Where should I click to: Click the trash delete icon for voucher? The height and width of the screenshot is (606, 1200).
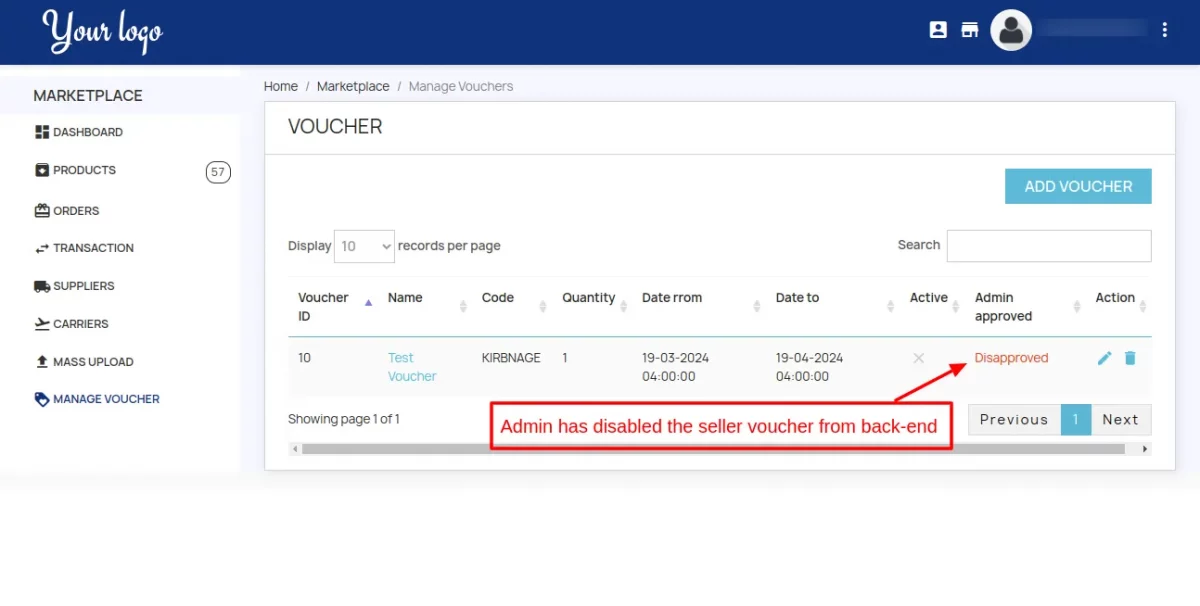pyautogui.click(x=1130, y=358)
